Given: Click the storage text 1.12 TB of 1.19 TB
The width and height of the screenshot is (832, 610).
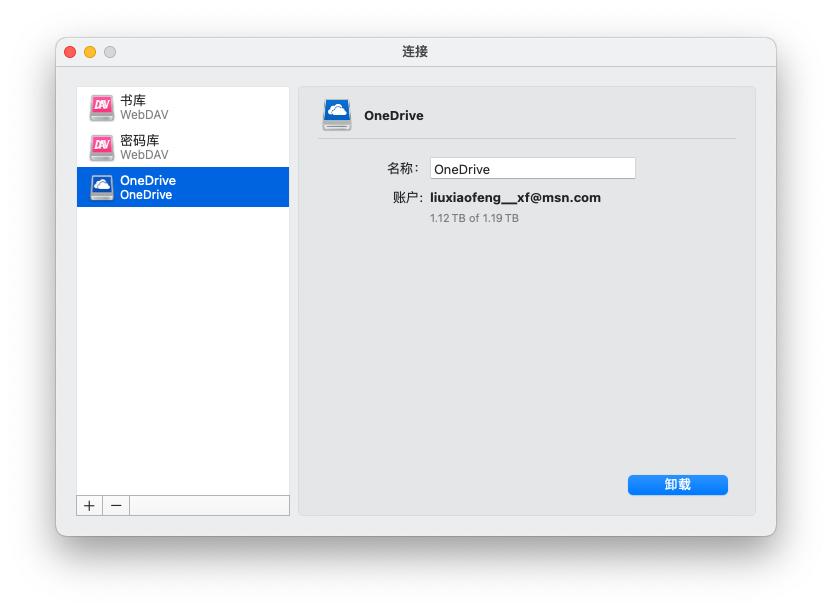Looking at the screenshot, I should click(474, 218).
